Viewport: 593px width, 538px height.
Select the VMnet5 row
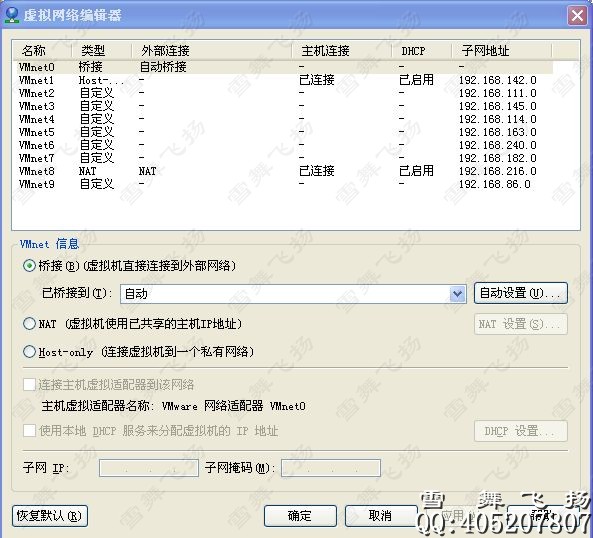[x=283, y=132]
